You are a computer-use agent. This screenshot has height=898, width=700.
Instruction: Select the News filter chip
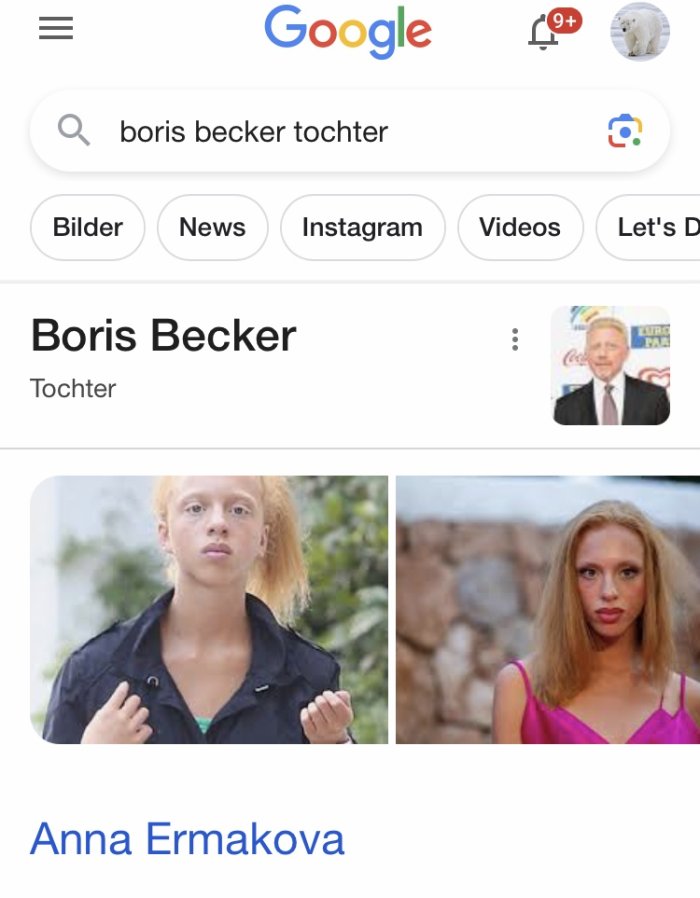pos(213,227)
